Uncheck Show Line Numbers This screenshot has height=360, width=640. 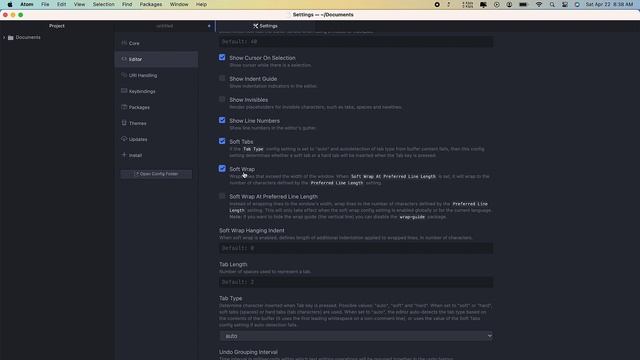(222, 120)
